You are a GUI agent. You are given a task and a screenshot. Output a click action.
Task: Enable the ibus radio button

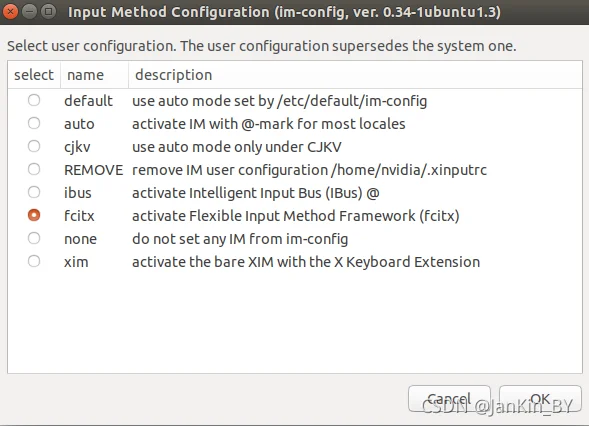[x=34, y=192]
